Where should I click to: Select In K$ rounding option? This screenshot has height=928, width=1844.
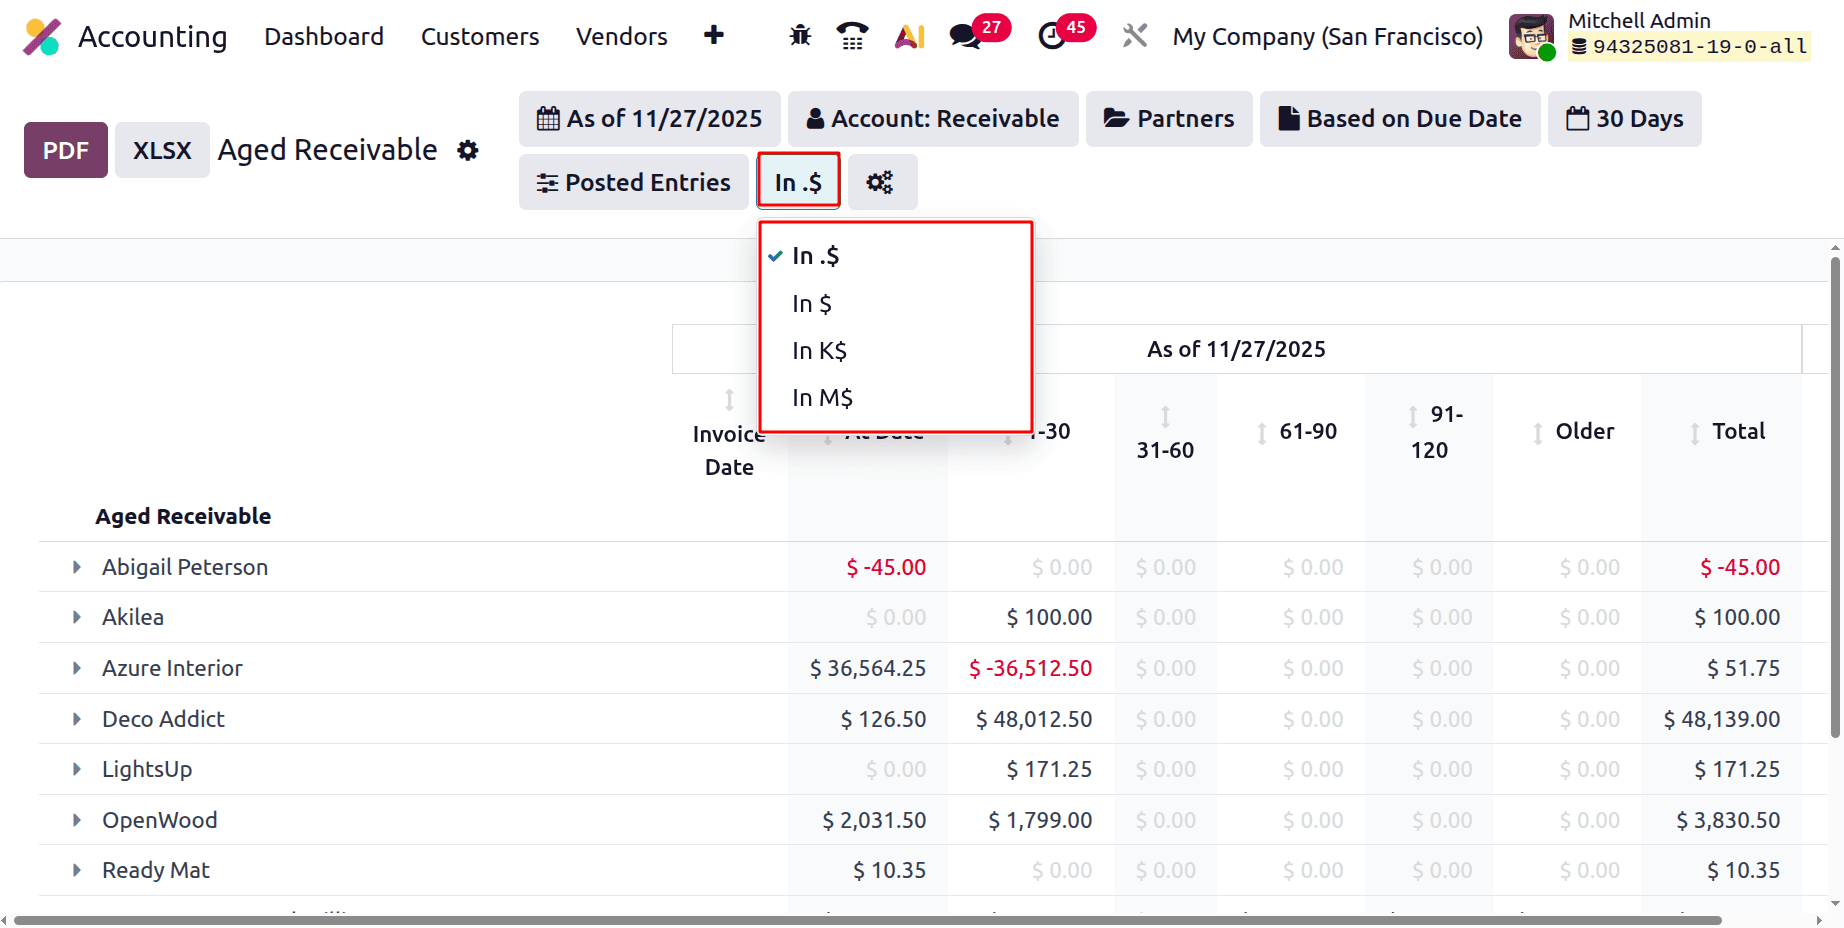(x=896, y=350)
